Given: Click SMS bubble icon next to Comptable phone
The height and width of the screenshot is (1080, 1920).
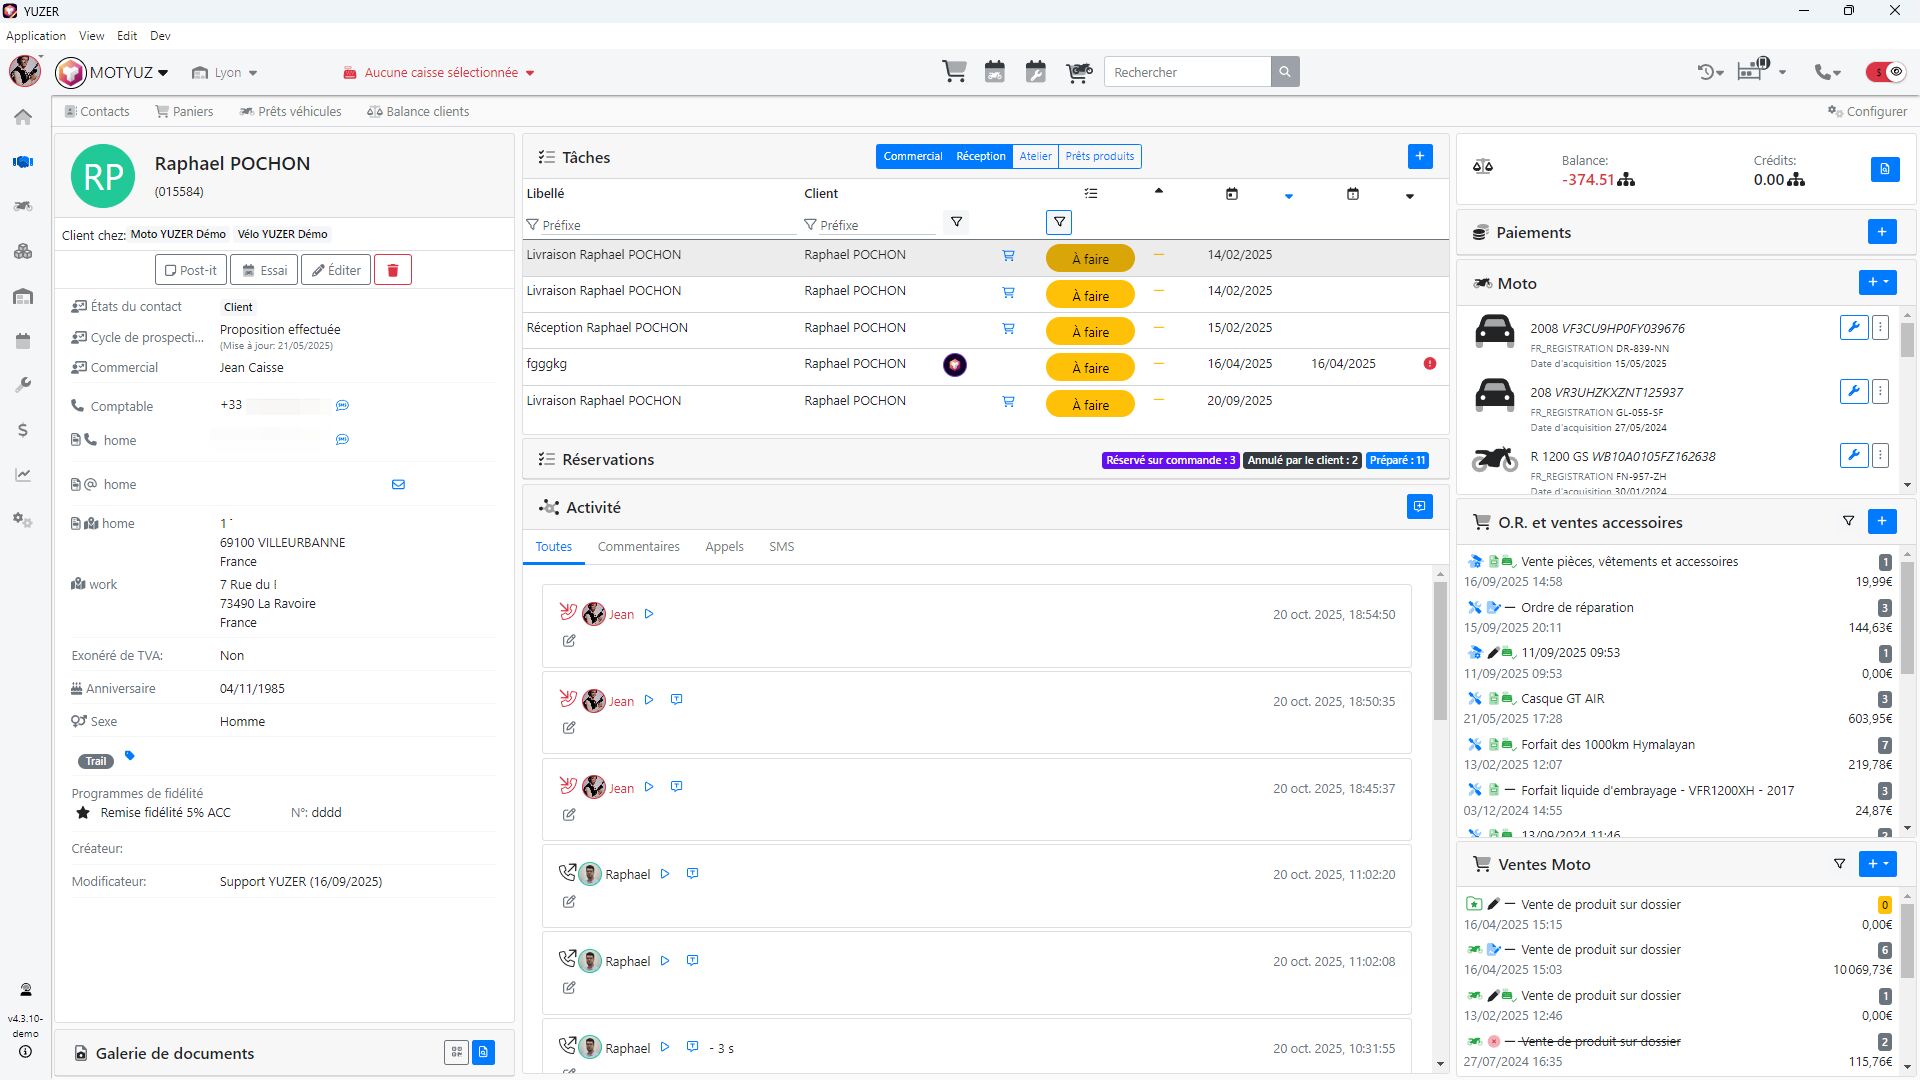Looking at the screenshot, I should pos(342,406).
